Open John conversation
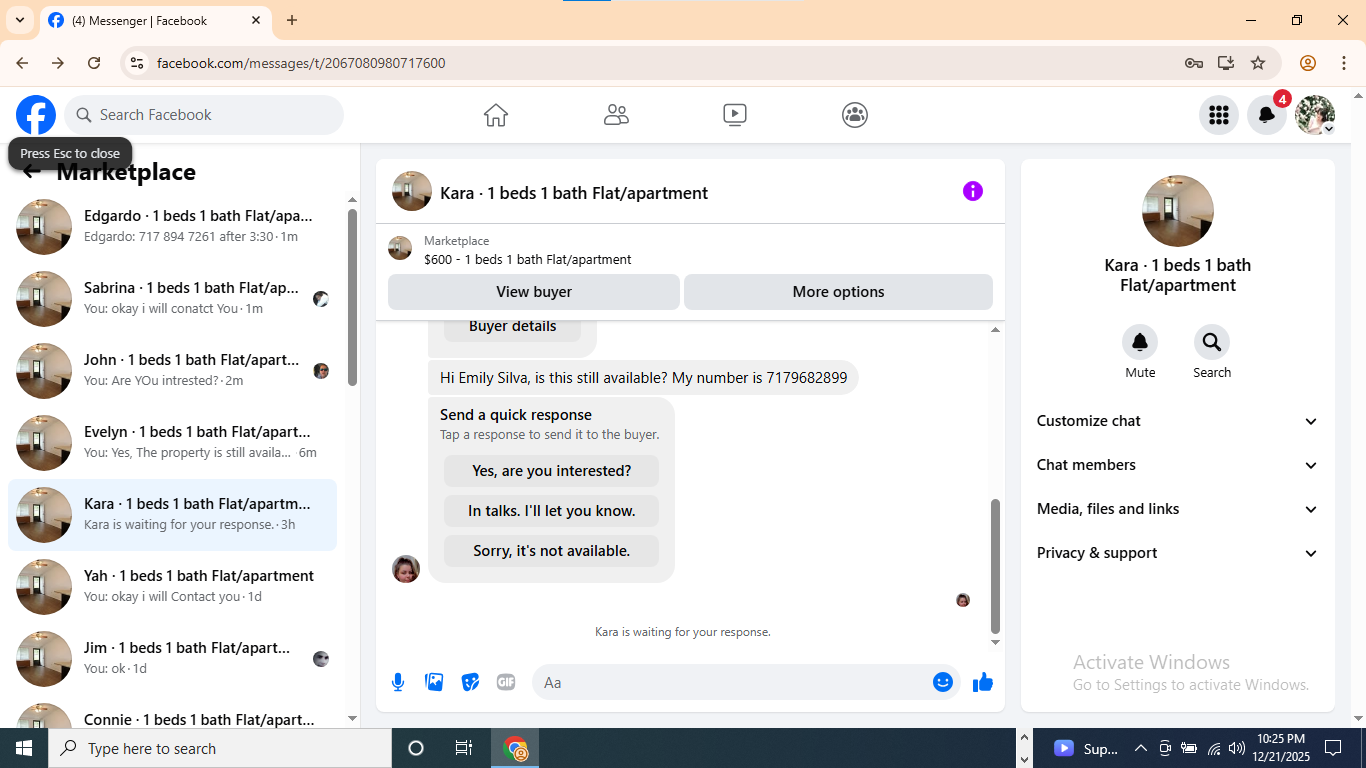Viewport: 1366px width, 768px height. click(172, 371)
